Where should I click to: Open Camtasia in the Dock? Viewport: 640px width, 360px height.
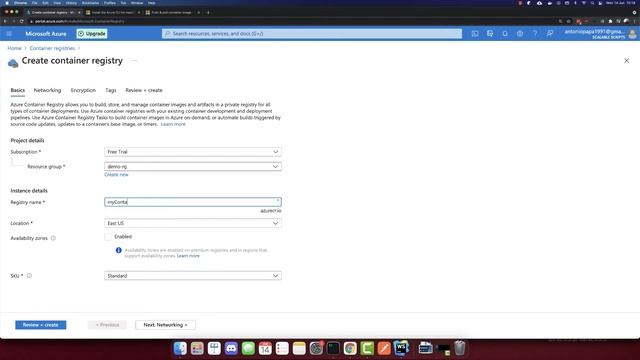367,348
